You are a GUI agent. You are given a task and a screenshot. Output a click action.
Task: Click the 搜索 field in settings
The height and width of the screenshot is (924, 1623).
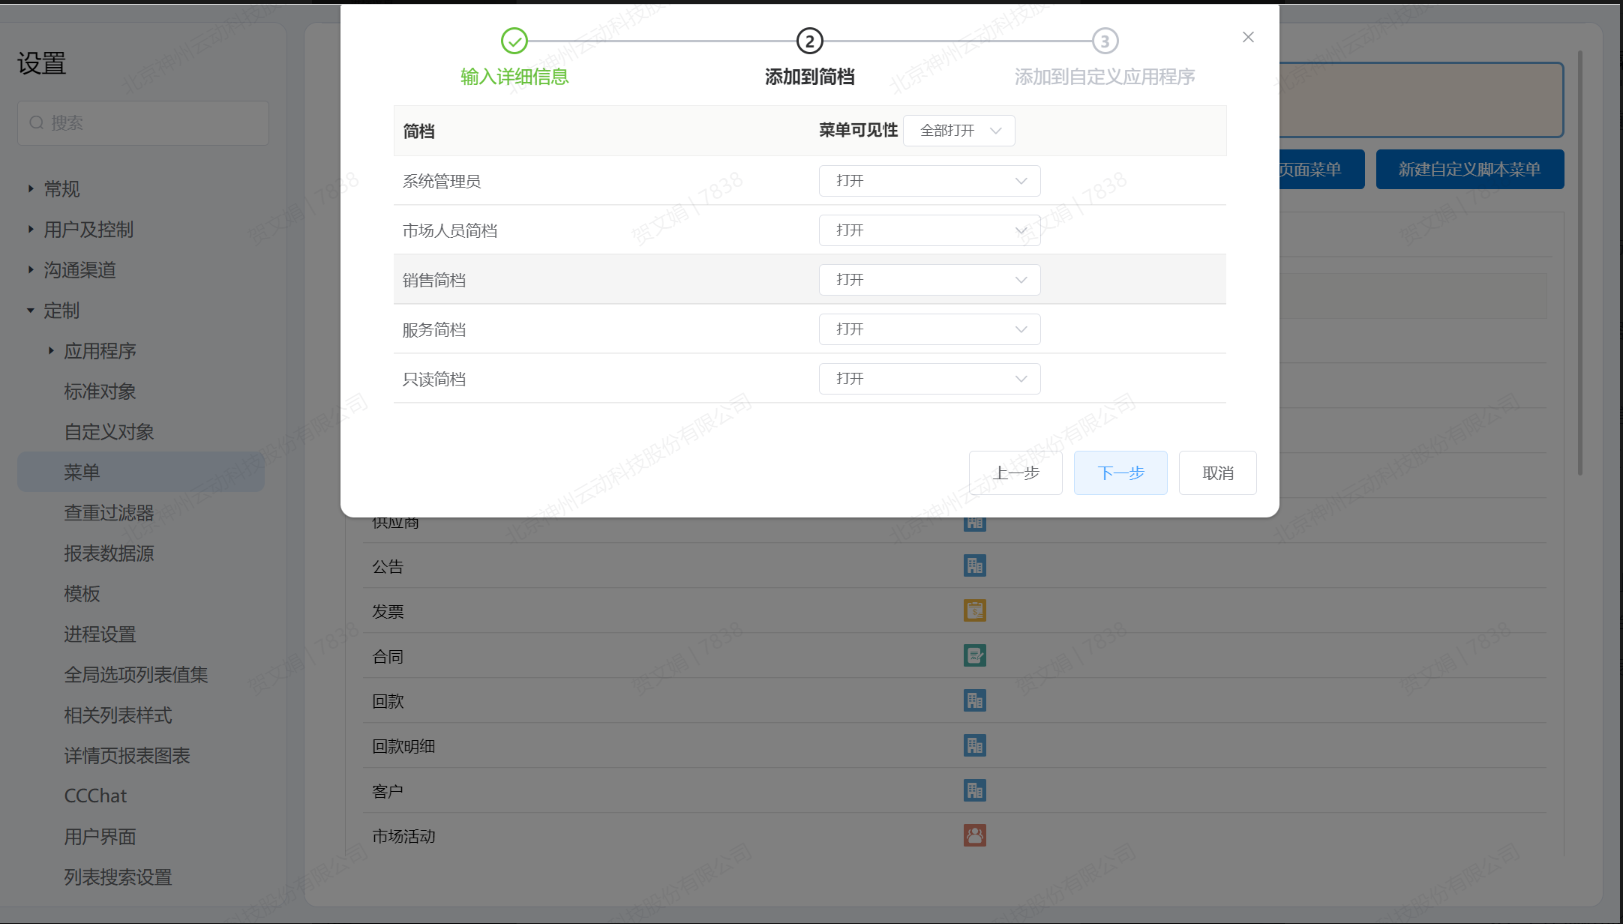143,123
